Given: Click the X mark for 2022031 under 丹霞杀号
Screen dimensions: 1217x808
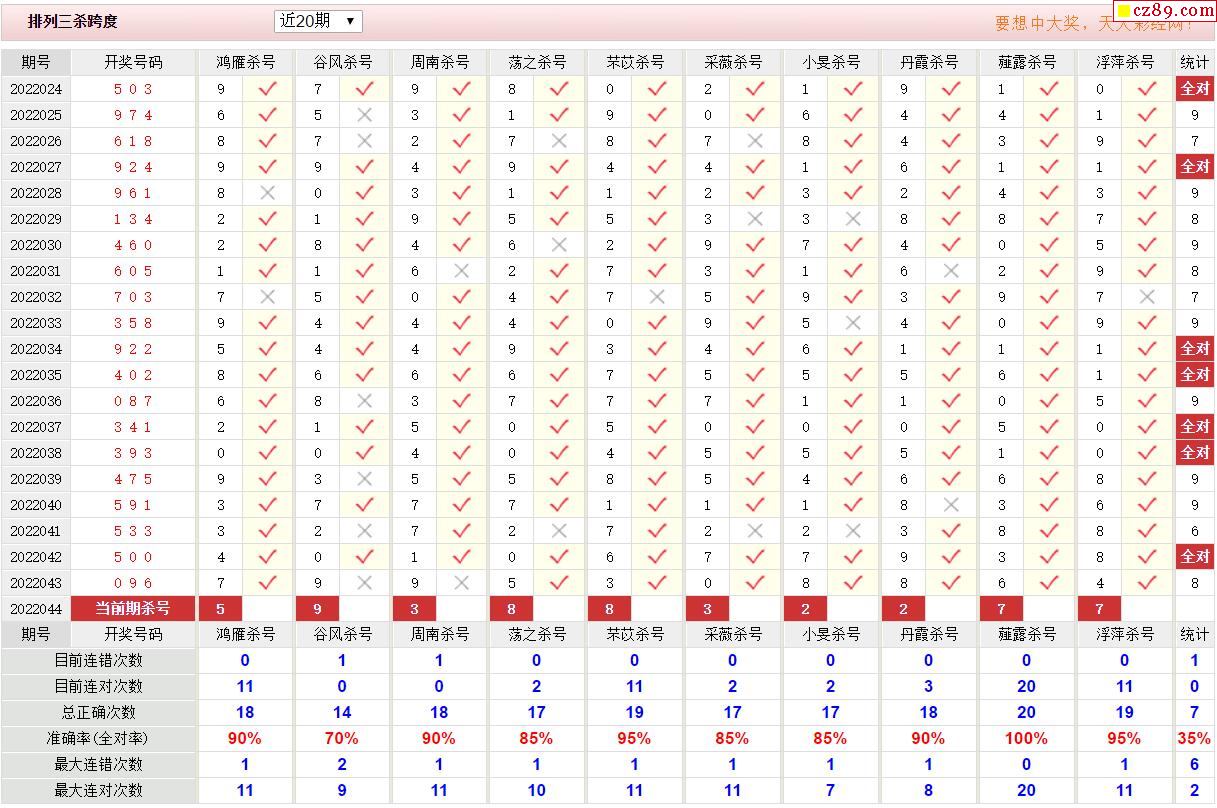Looking at the screenshot, I should click(x=951, y=271).
